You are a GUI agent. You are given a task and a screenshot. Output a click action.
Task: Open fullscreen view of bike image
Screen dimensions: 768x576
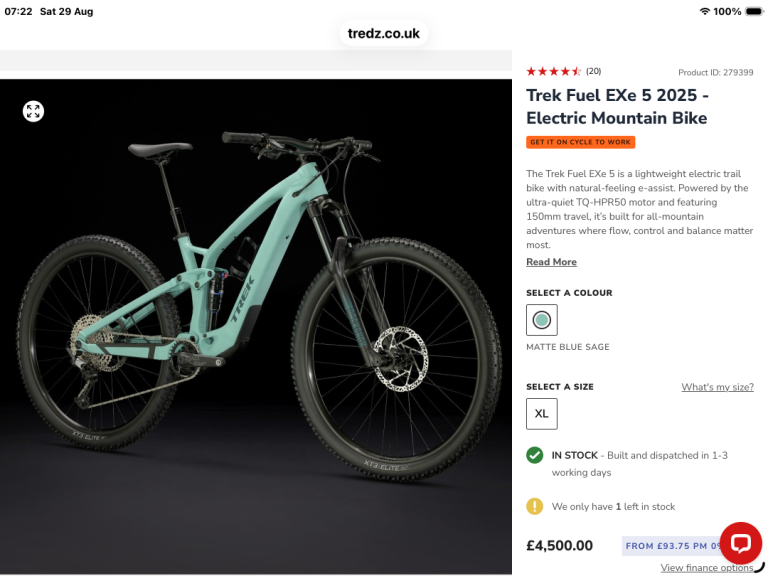click(x=33, y=112)
